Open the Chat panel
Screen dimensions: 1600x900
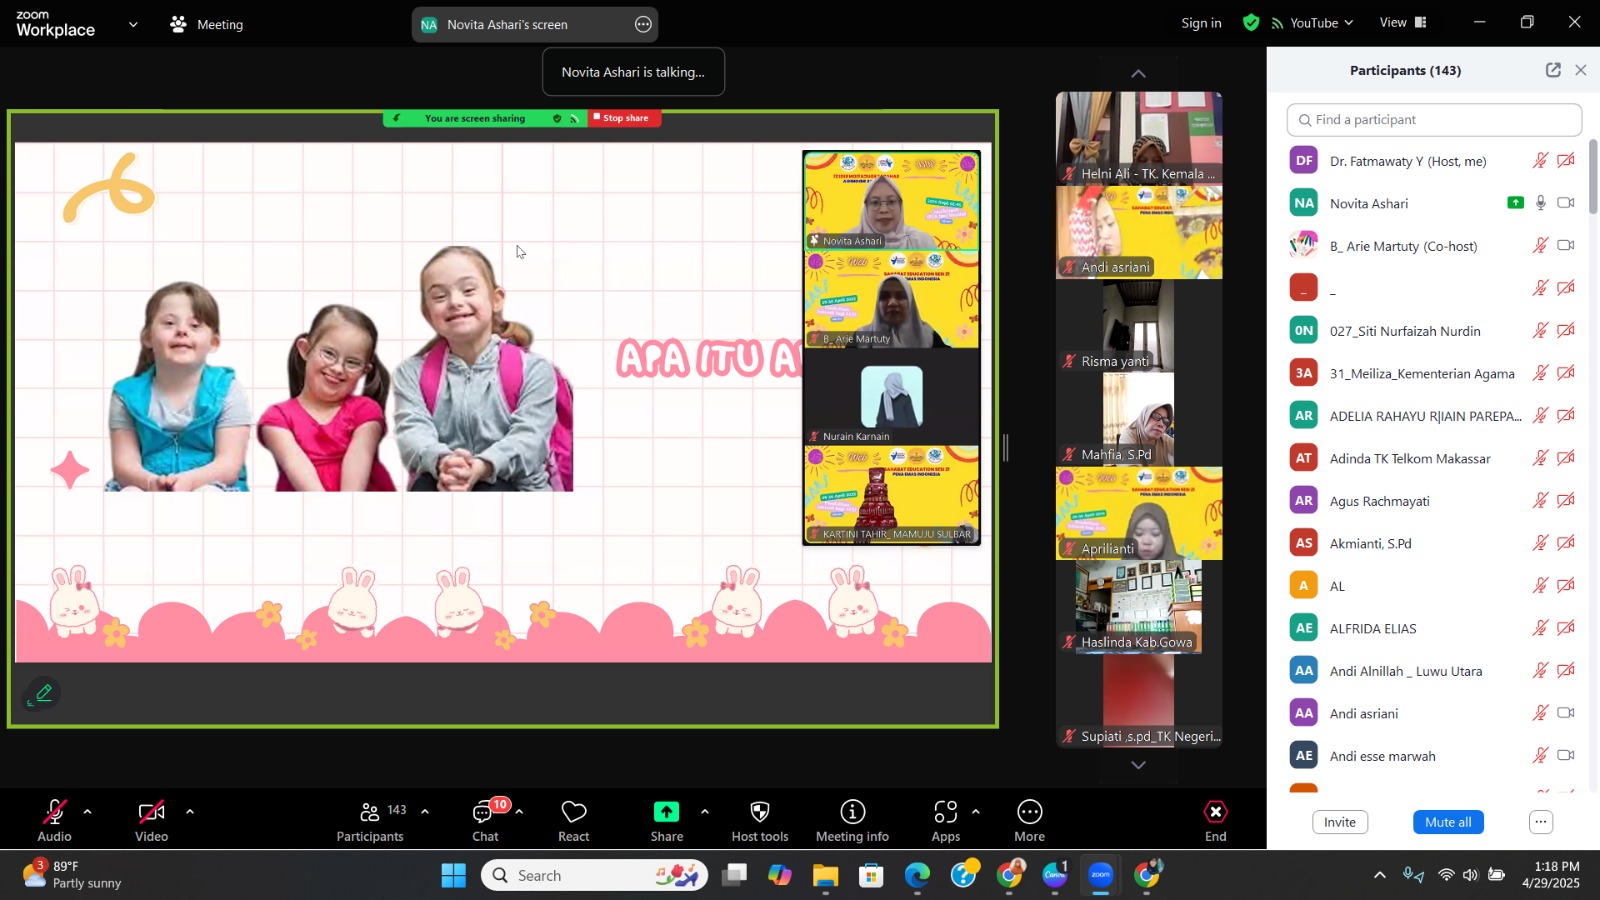pyautogui.click(x=485, y=820)
